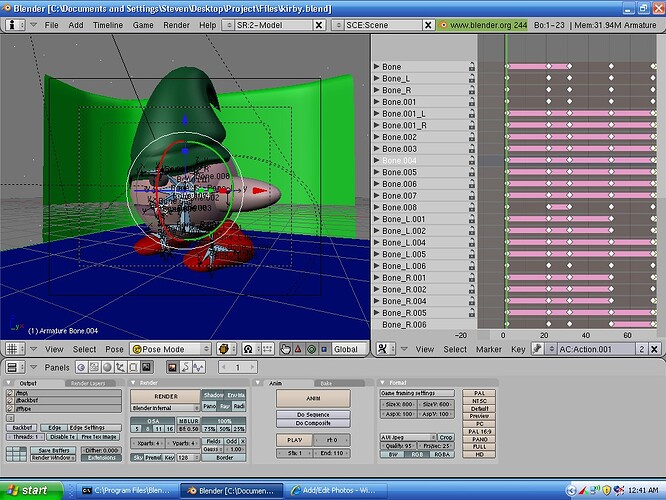
Task: Select the RGB color output option
Action: [x=418, y=455]
